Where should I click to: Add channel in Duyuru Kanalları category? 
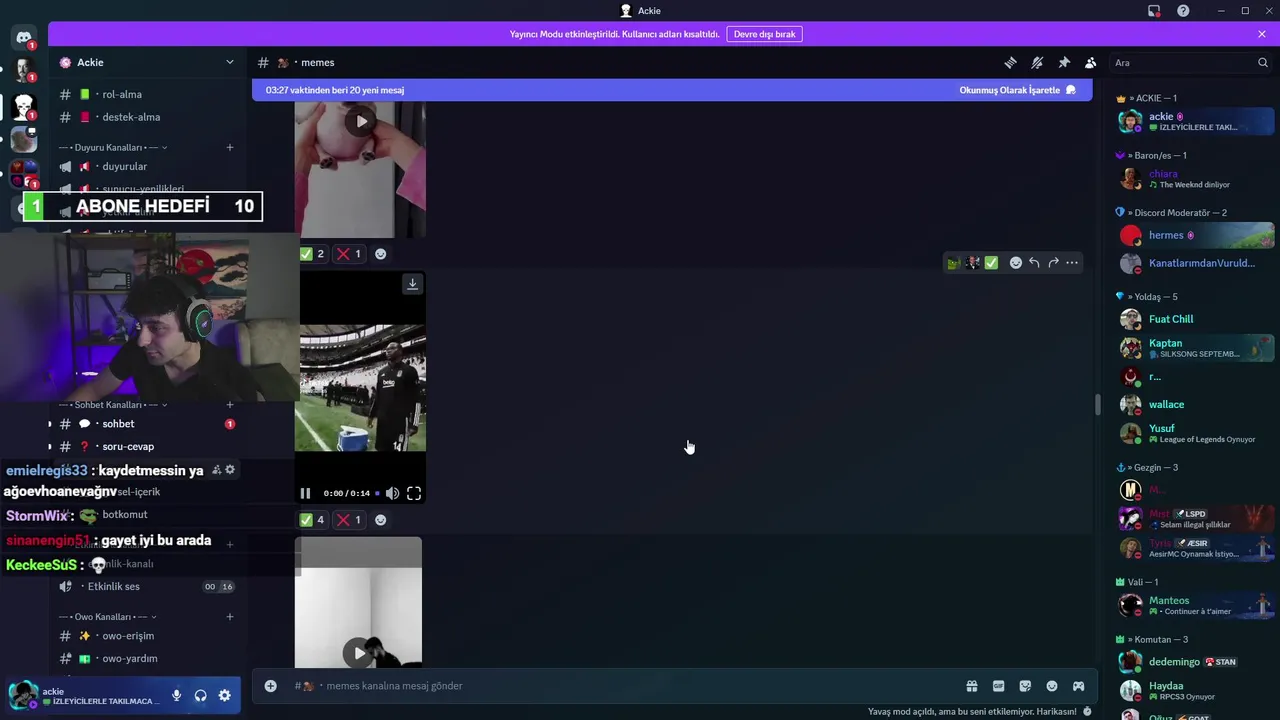(229, 147)
